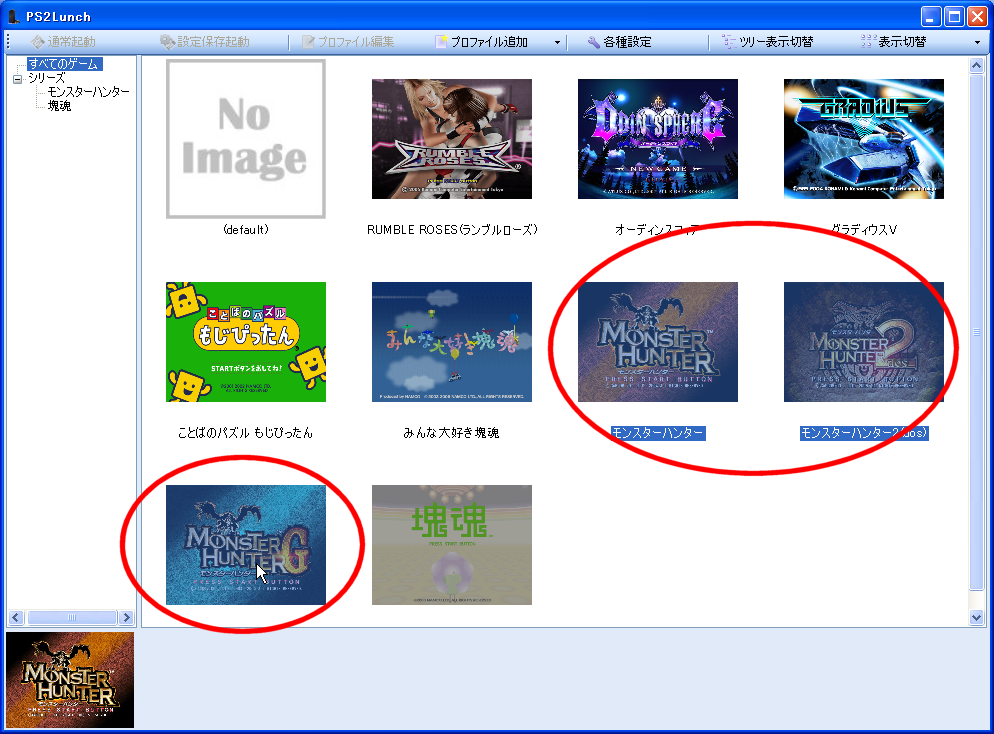Click tree panel scroll left arrow
Viewport: 994px width, 734px height.
[x=16, y=617]
